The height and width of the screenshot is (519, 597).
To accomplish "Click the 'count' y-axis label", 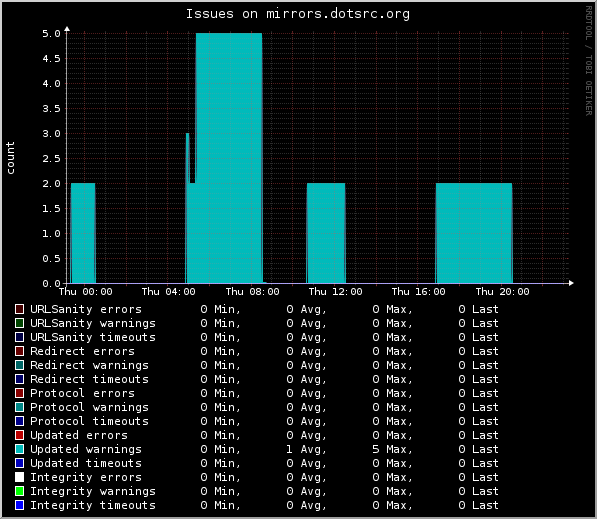I will point(10,158).
